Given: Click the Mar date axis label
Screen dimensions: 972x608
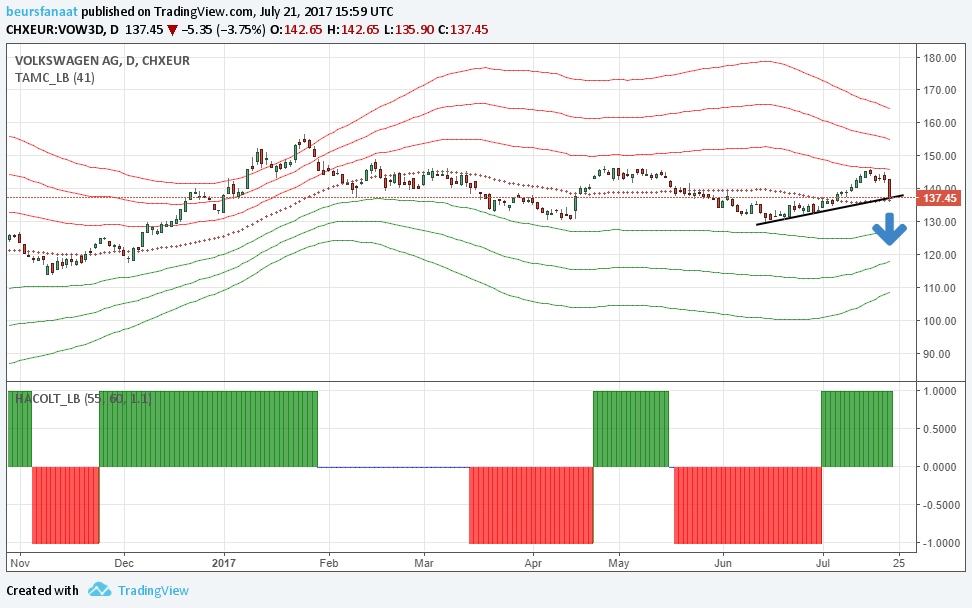Looking at the screenshot, I should (424, 563).
